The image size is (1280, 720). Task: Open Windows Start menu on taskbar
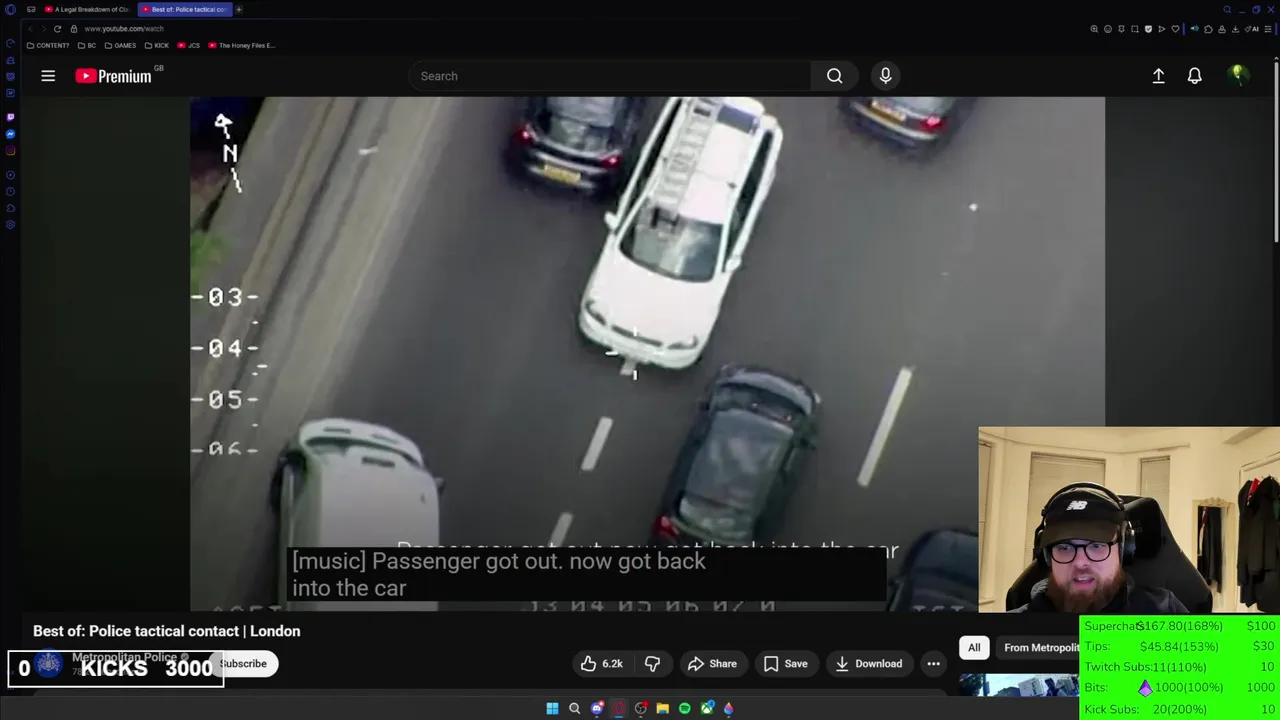[x=552, y=708]
